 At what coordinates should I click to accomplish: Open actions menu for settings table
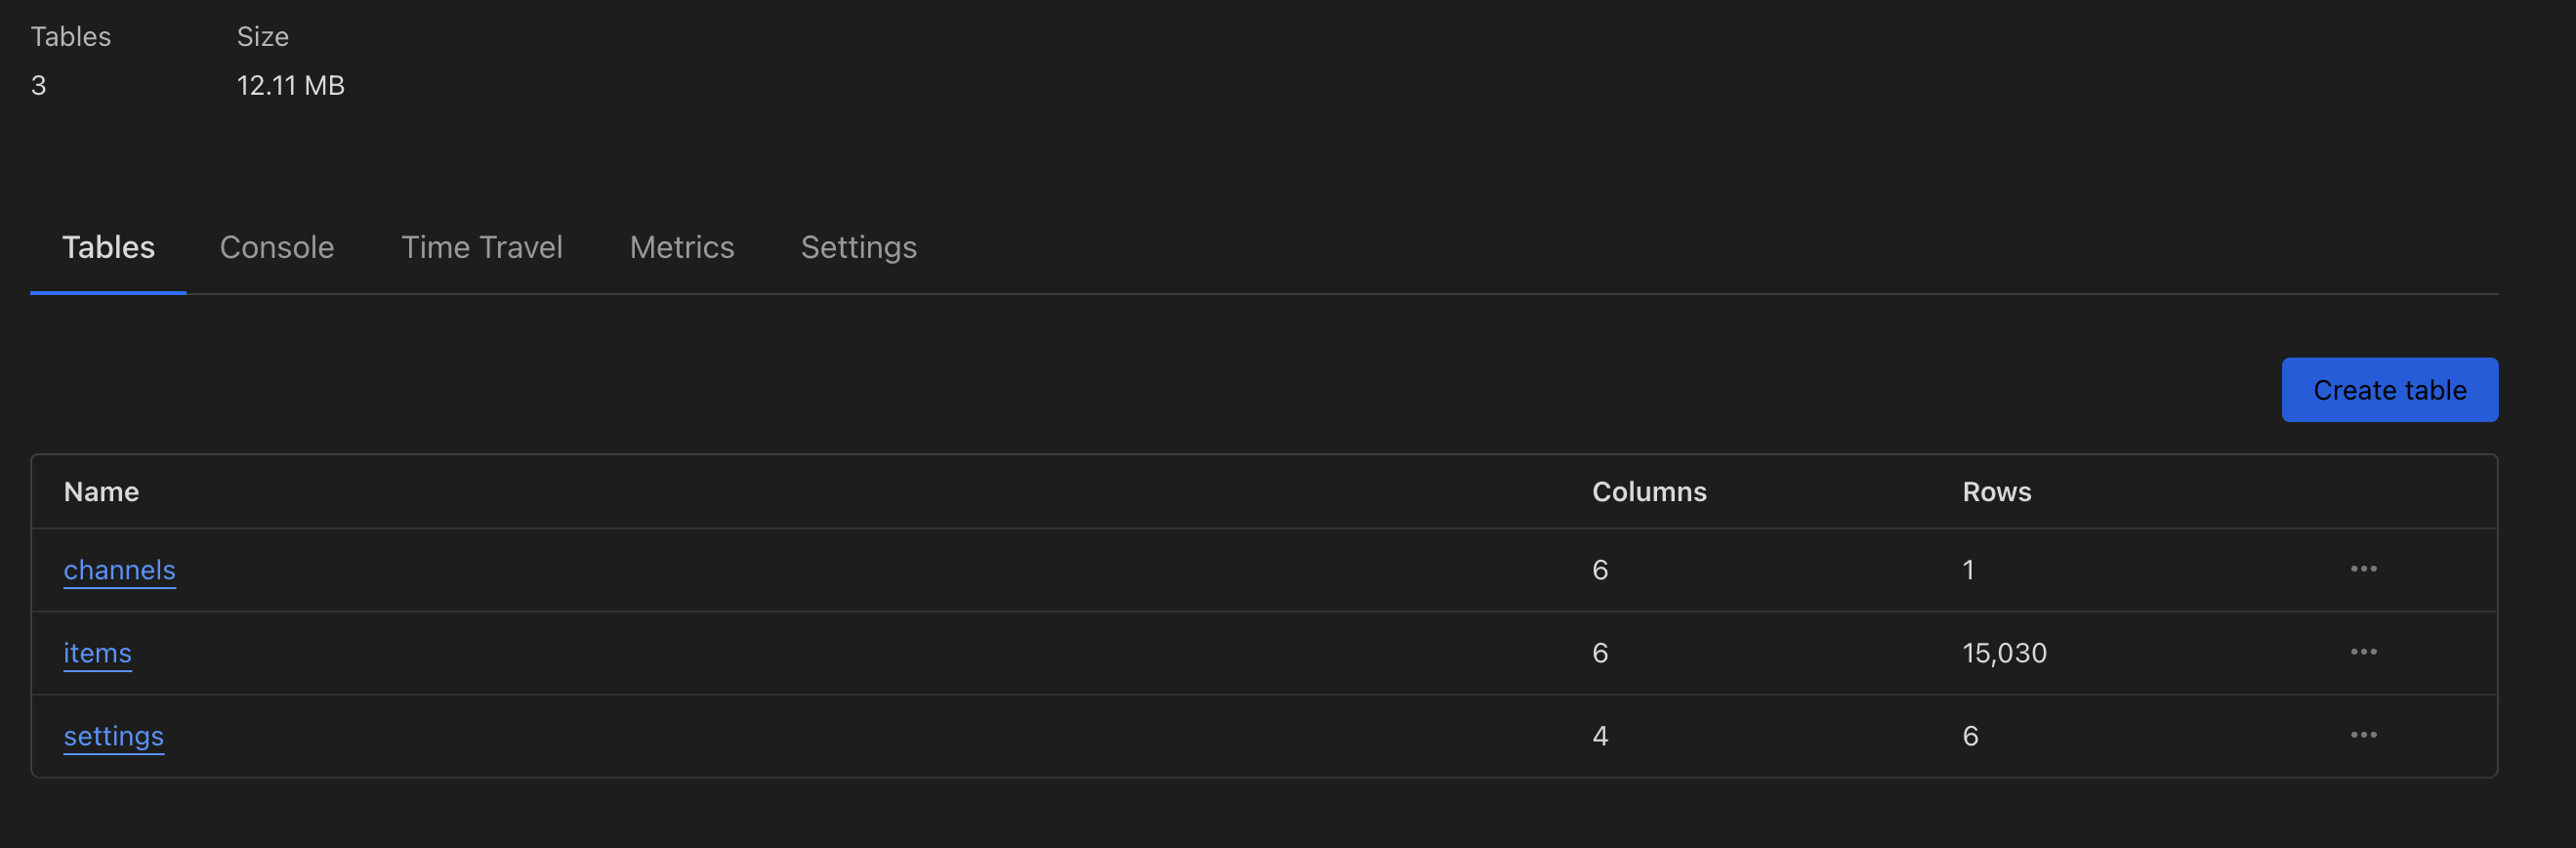(x=2363, y=735)
